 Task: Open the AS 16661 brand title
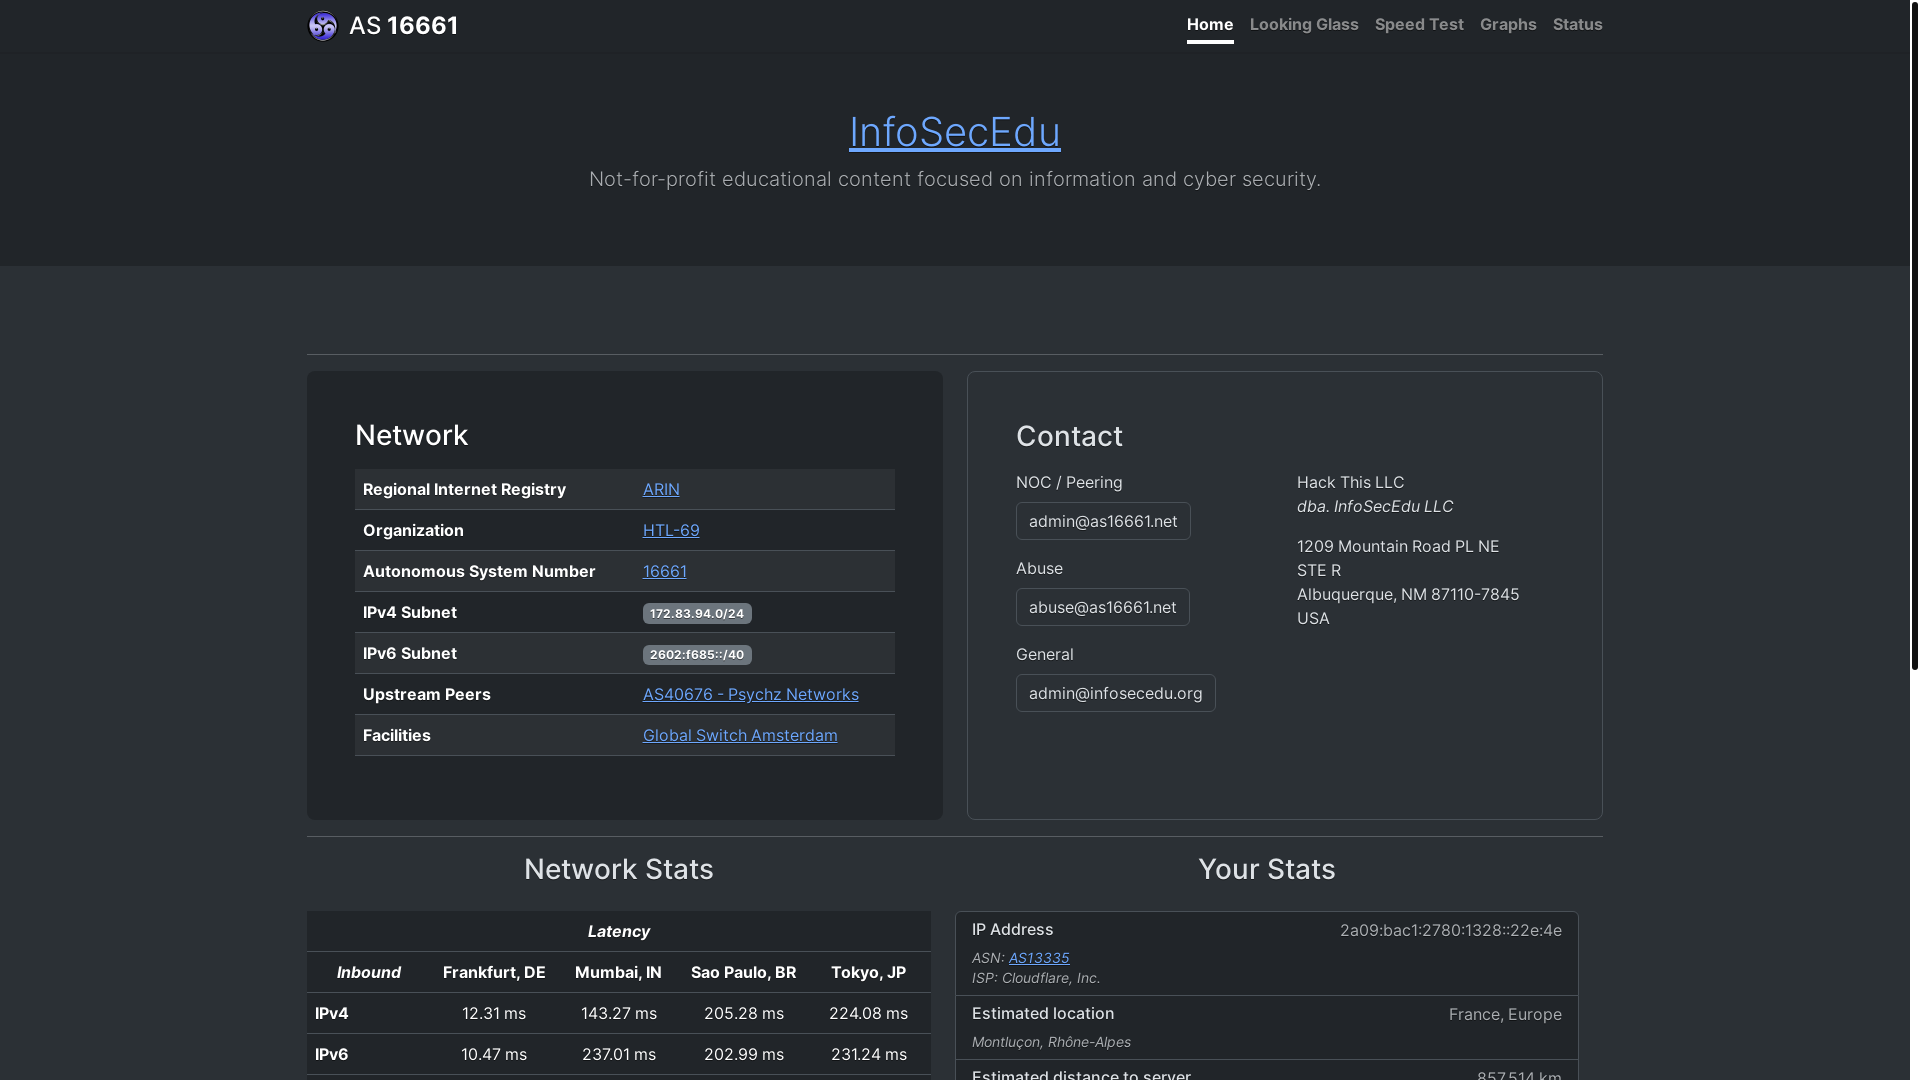pyautogui.click(x=403, y=26)
